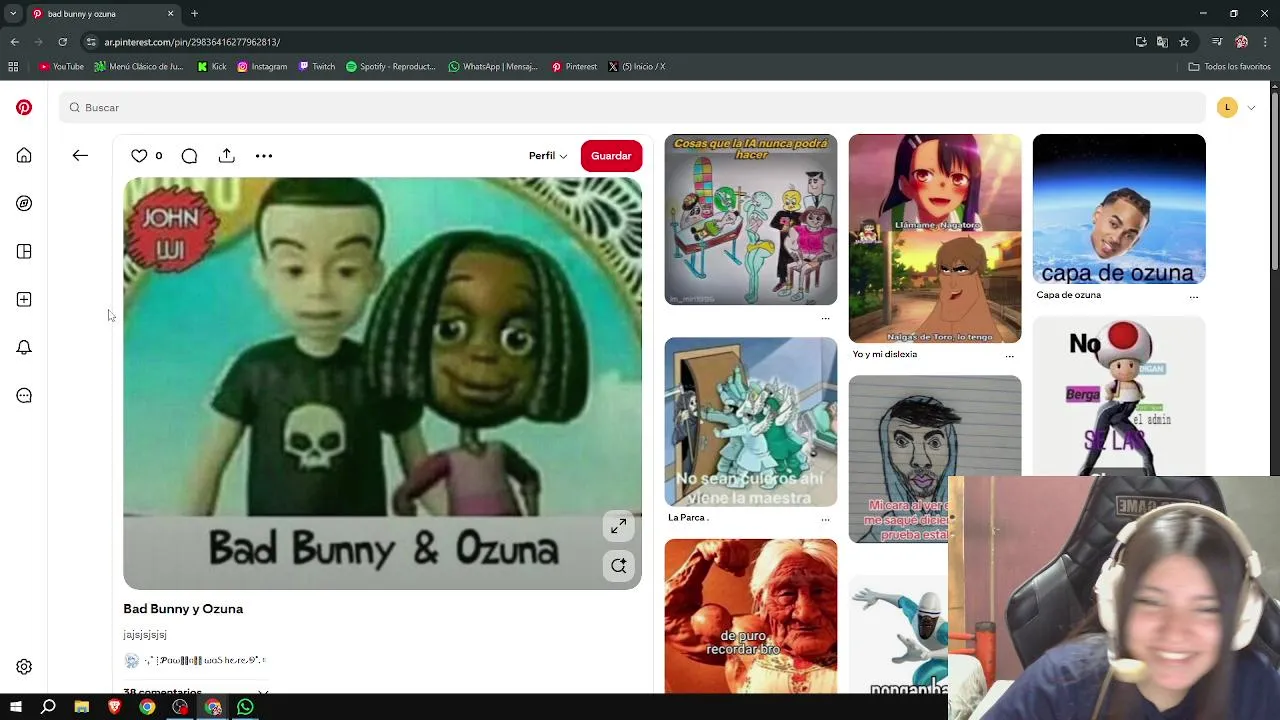Open the Chrome three-dot menu
This screenshot has width=1280, height=720.
click(1265, 42)
